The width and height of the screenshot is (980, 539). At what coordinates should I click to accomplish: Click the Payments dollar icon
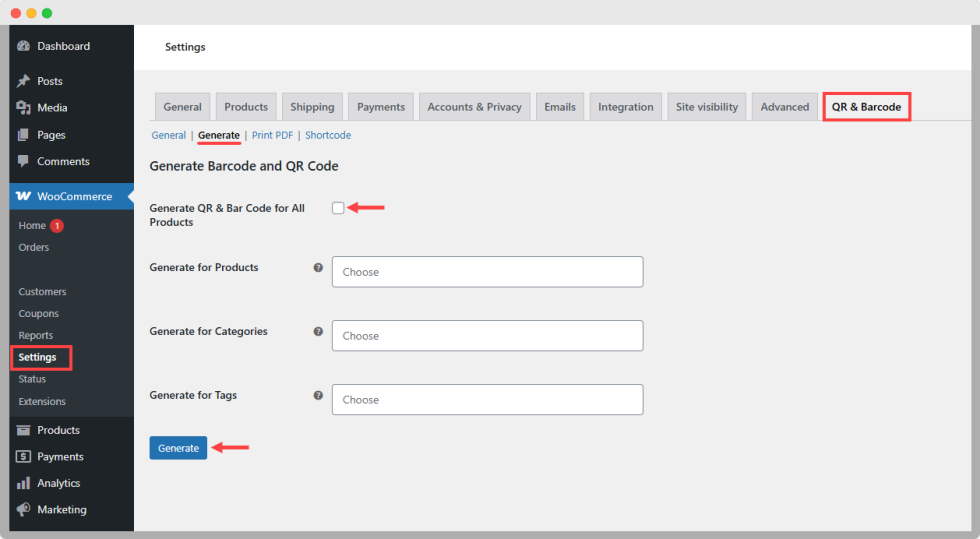(23, 457)
